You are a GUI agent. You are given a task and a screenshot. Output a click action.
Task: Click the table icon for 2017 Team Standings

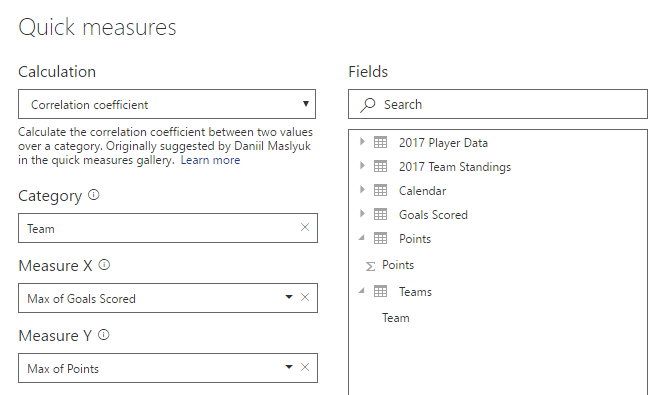(x=380, y=166)
